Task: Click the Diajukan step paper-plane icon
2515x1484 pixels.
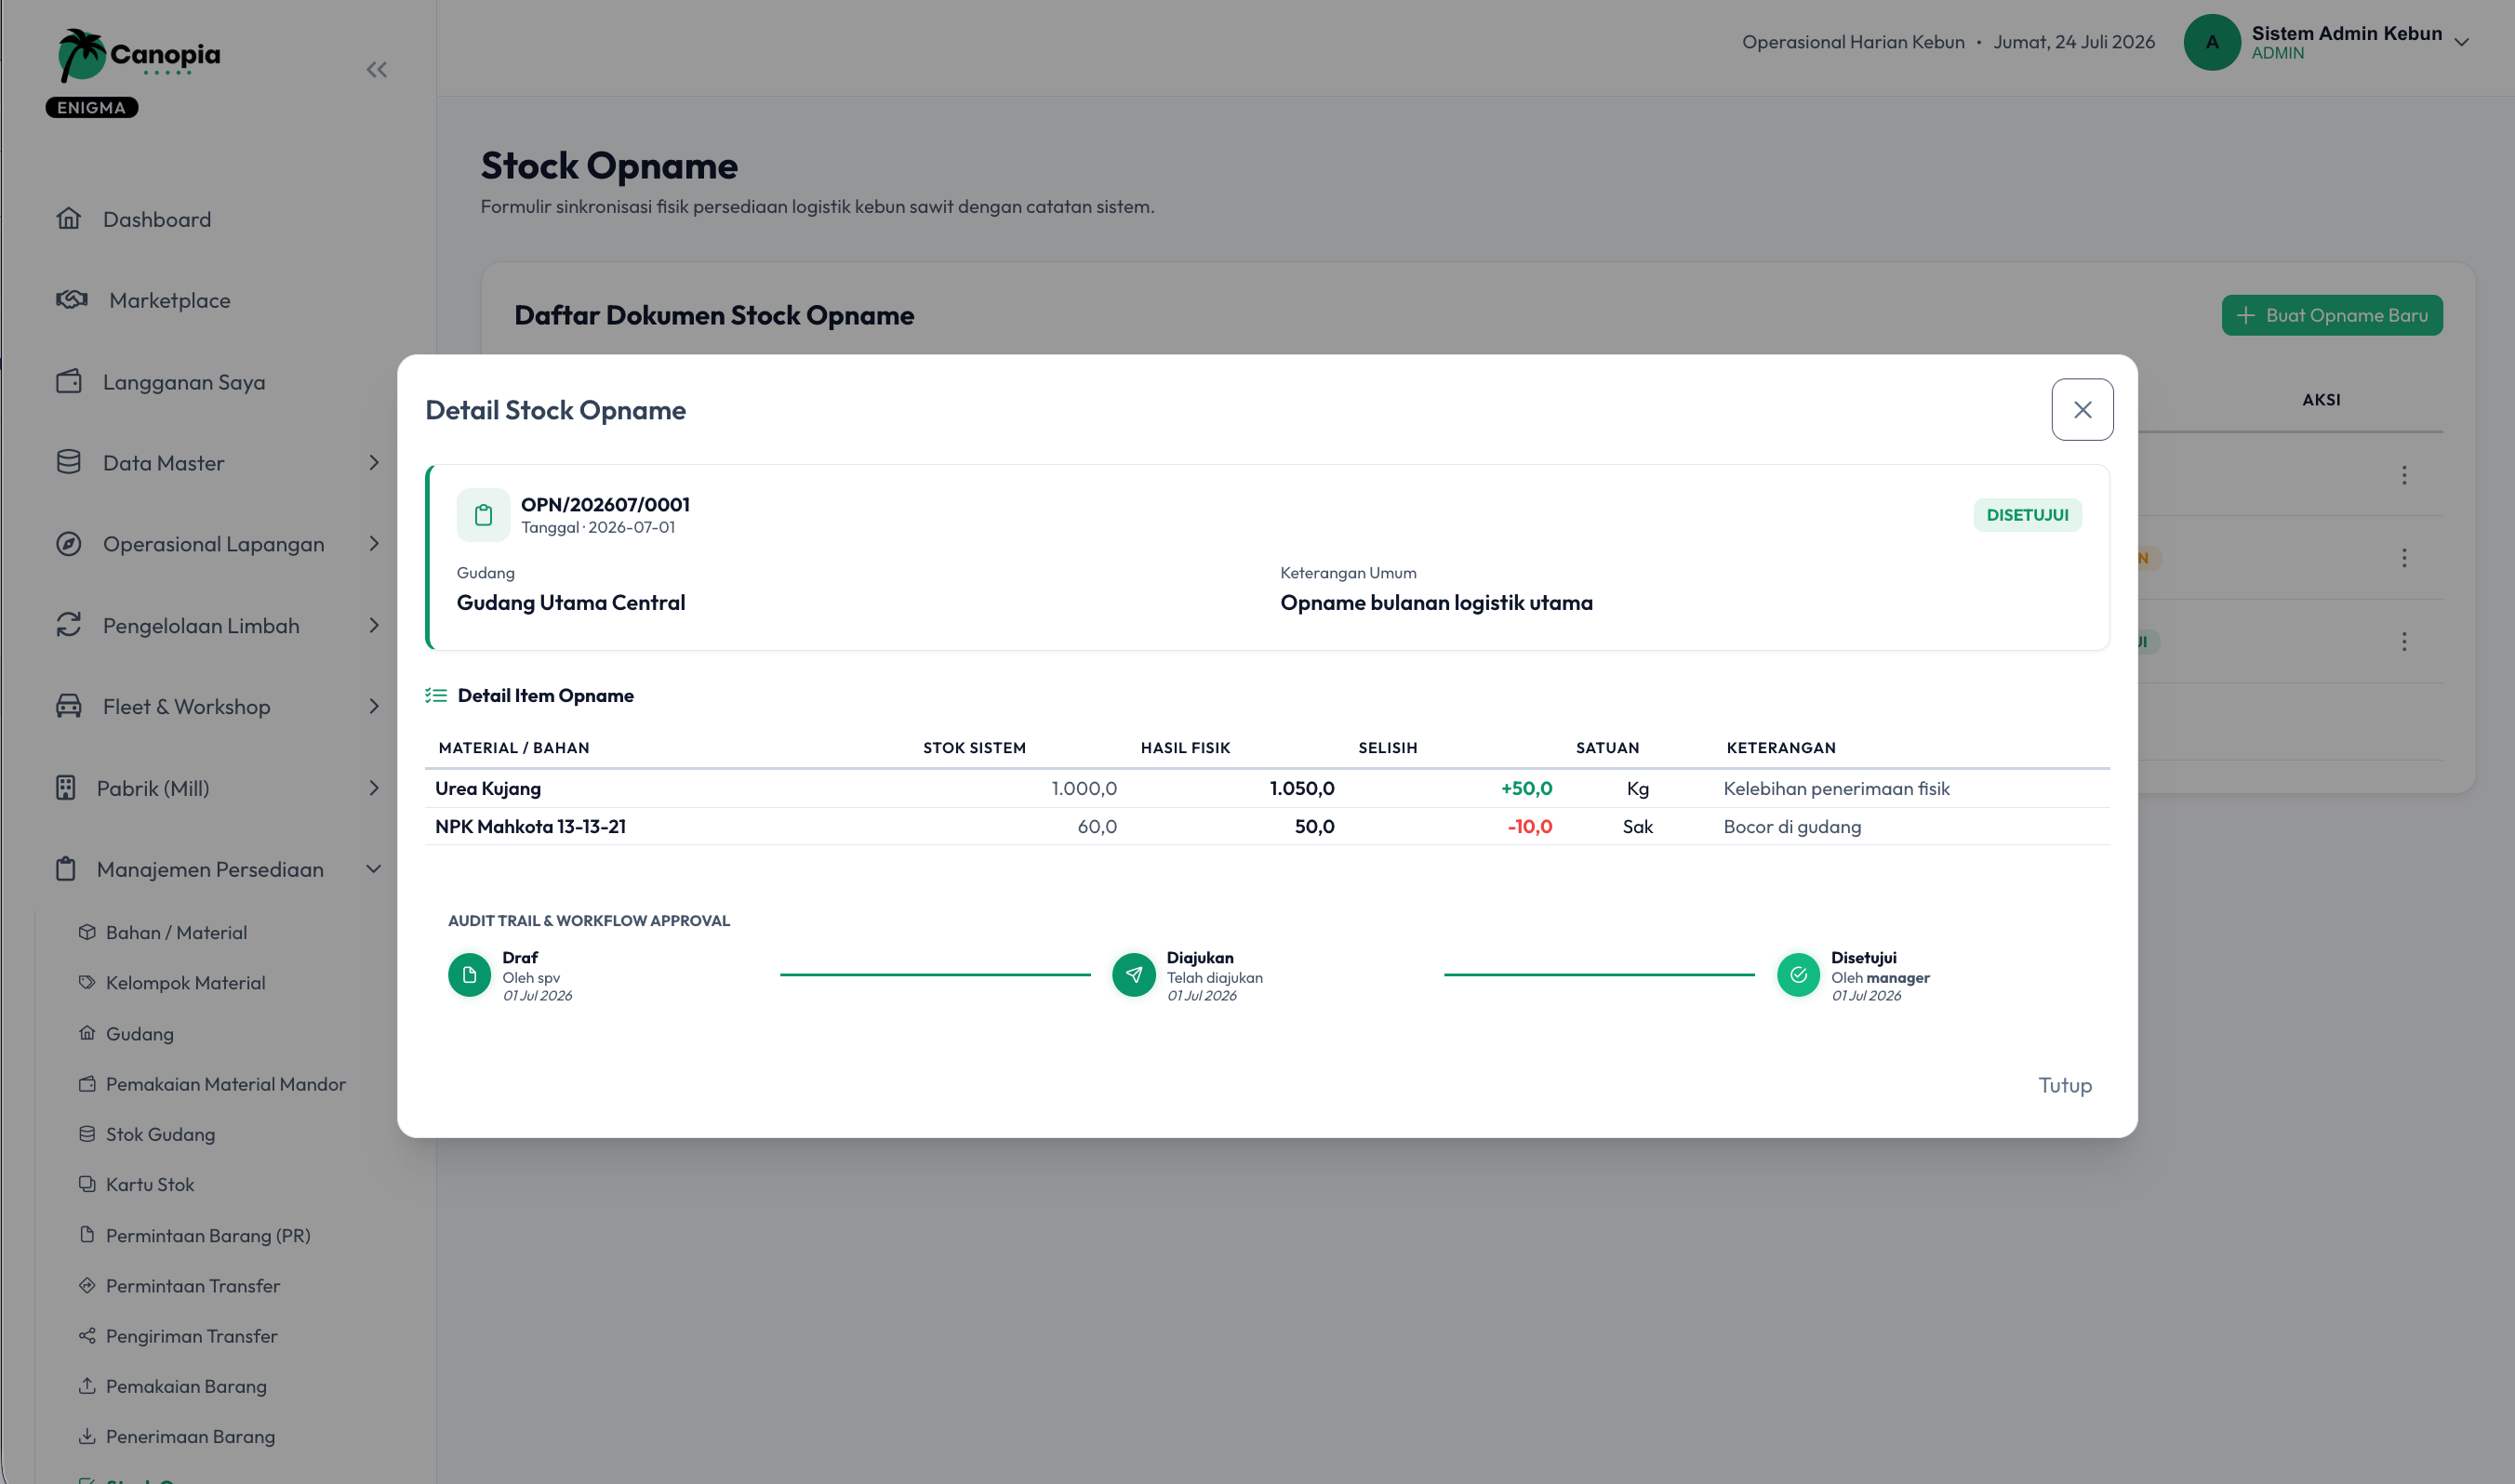Action: (x=1133, y=975)
